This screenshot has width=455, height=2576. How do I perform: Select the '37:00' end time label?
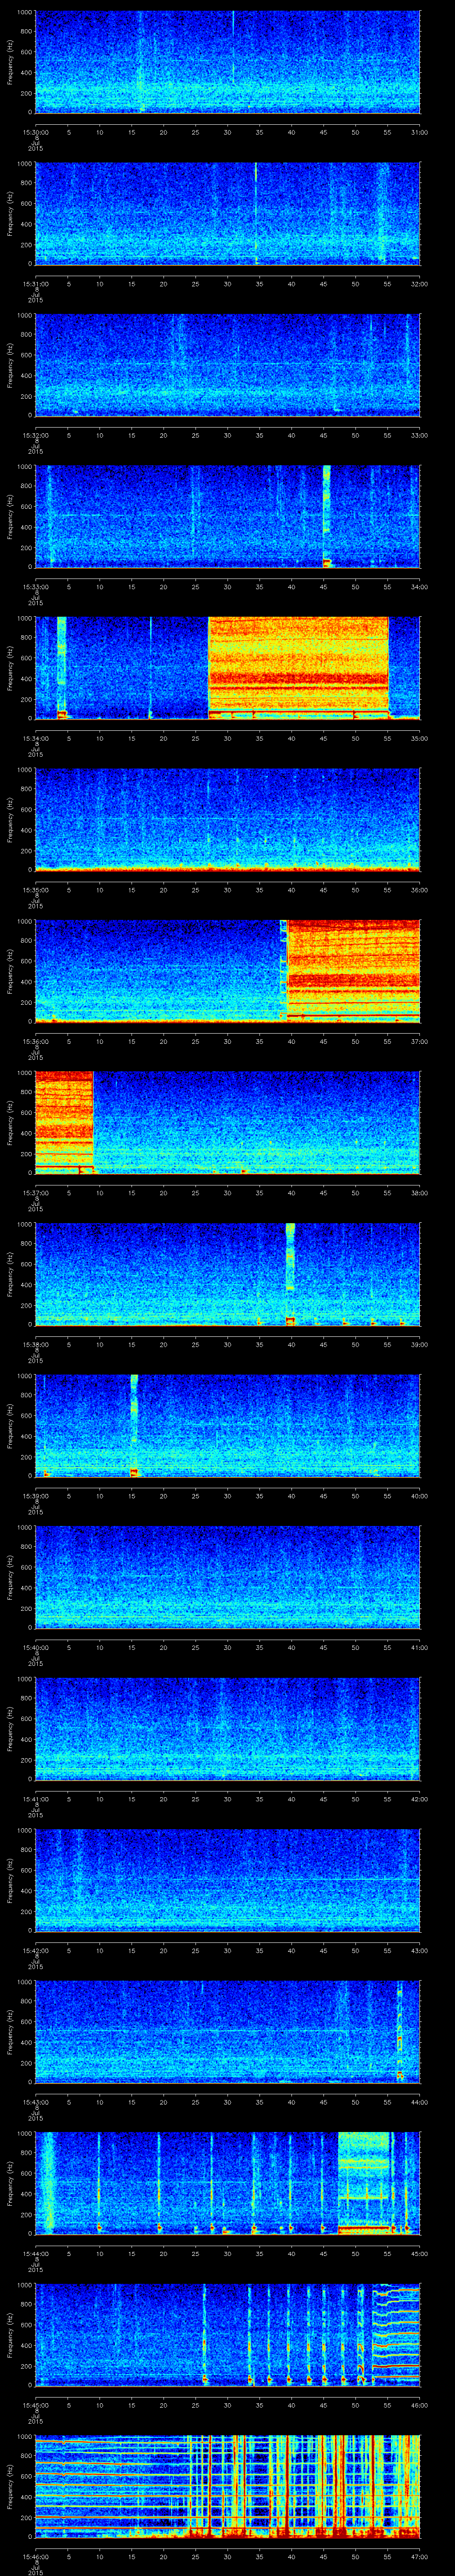pyautogui.click(x=419, y=1042)
